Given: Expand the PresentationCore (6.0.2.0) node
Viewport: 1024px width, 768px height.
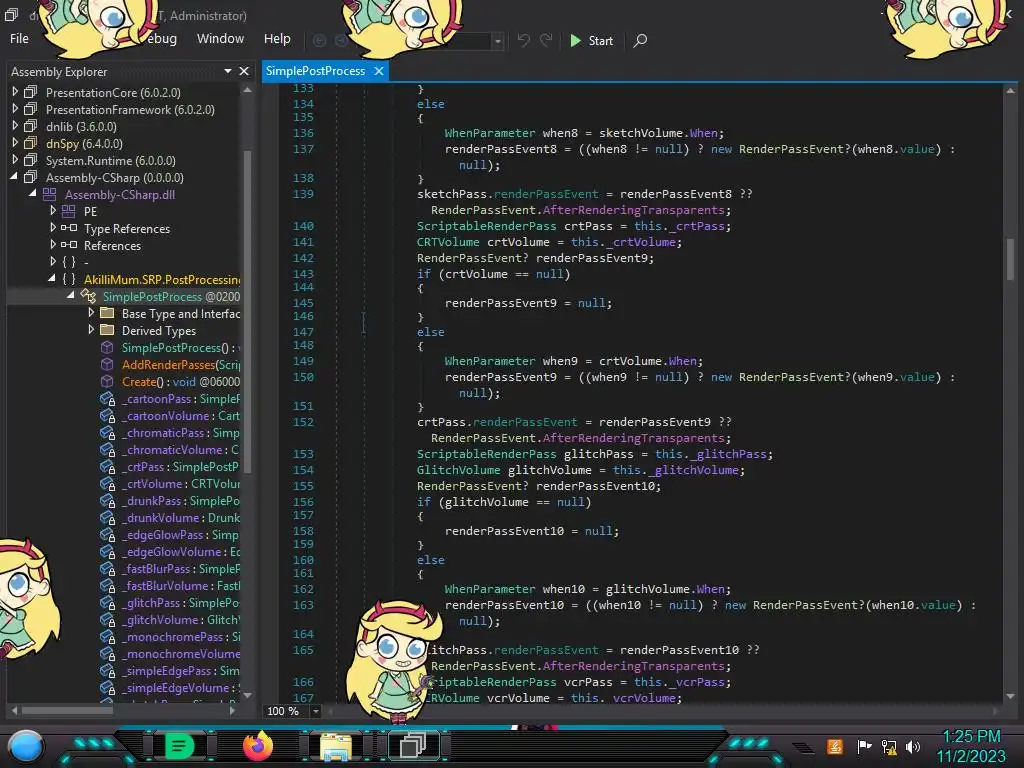Looking at the screenshot, I should pos(15,92).
